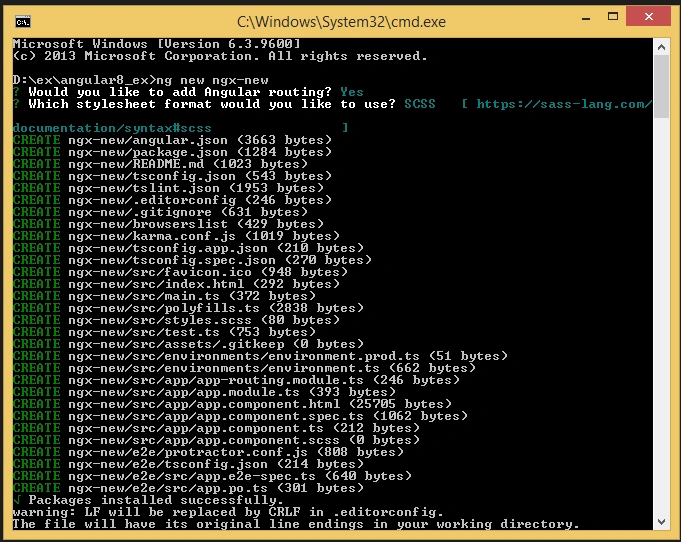681x542 pixels.
Task: Click the Microsoft Corporation copyright line
Action: [220, 56]
